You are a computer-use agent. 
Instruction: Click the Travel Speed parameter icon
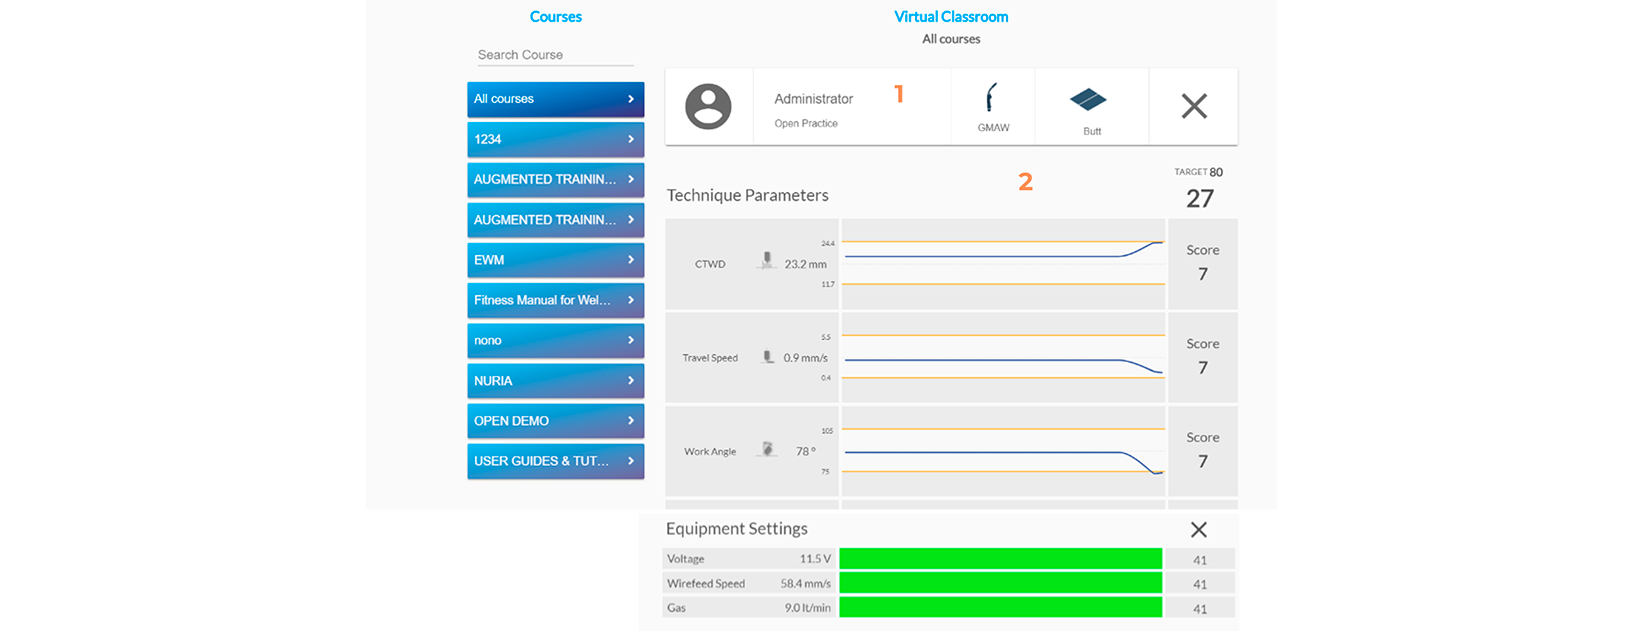coord(768,357)
